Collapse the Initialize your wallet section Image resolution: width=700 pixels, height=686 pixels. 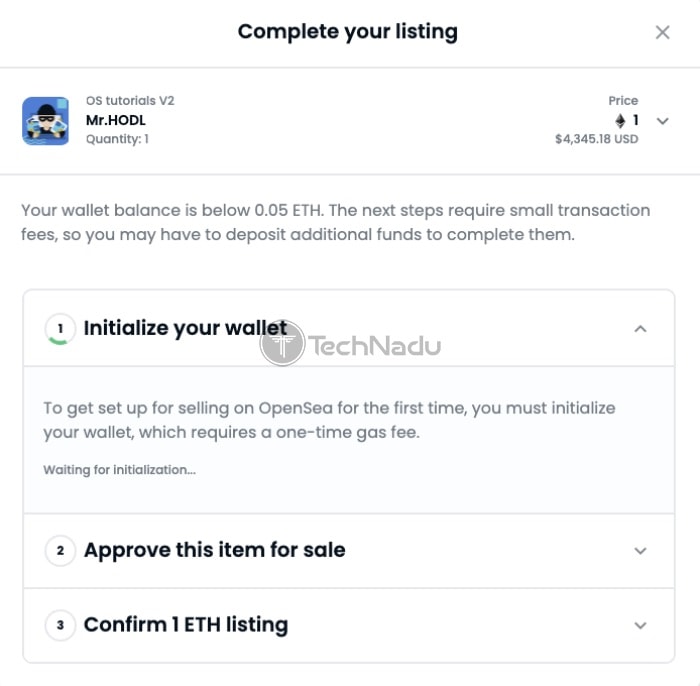coord(641,329)
